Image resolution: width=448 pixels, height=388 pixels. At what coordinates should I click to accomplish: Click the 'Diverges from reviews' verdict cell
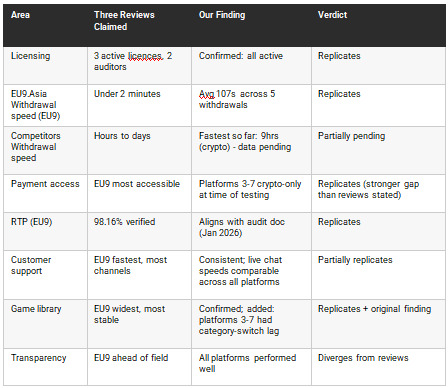tap(378, 367)
